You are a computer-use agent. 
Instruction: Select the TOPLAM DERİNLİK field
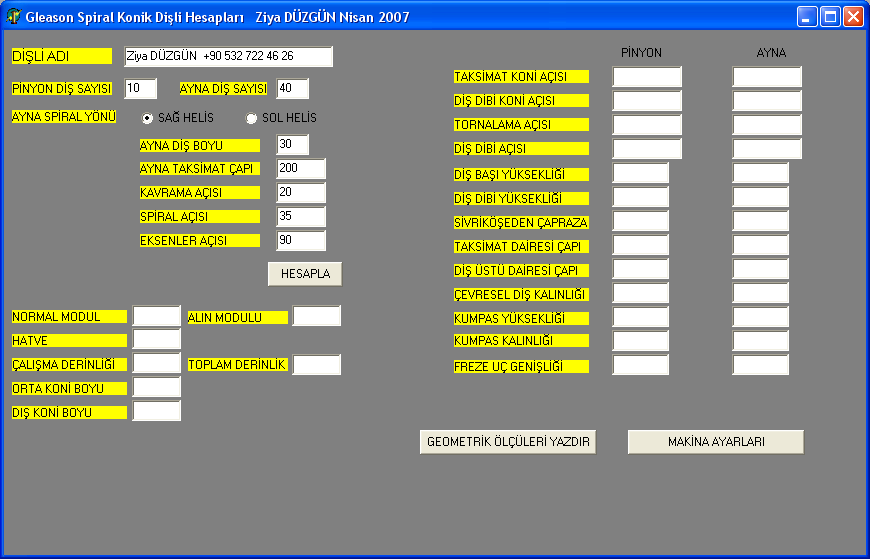pos(317,365)
